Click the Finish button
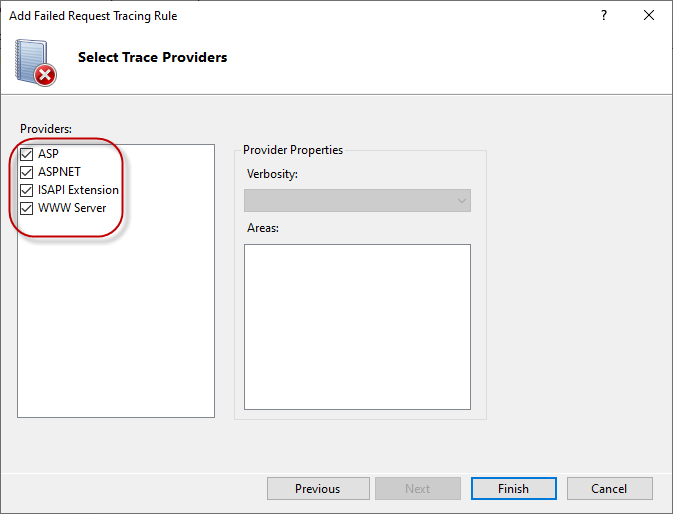 point(513,489)
